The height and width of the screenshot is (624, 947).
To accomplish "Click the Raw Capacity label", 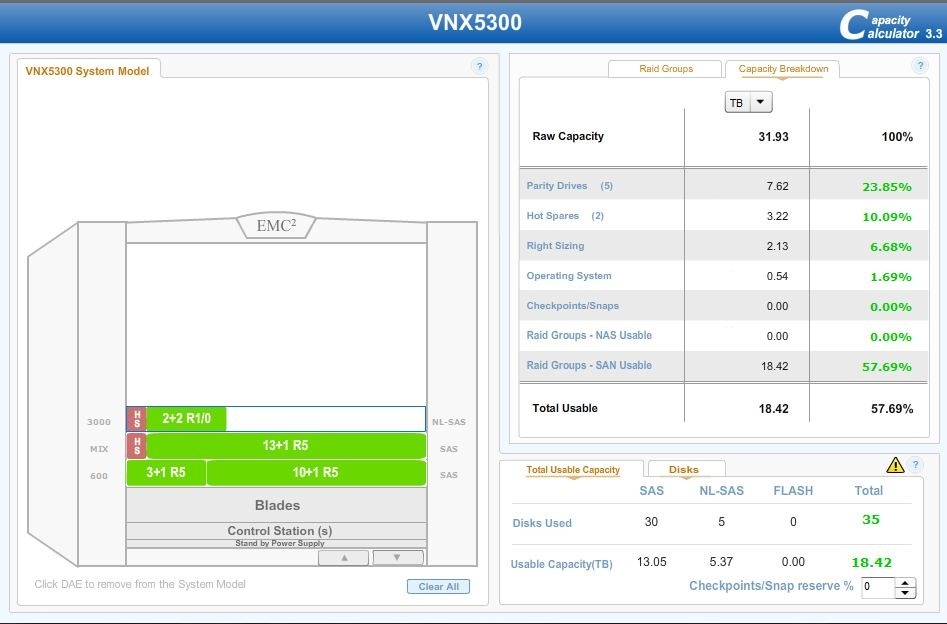I will tap(568, 136).
